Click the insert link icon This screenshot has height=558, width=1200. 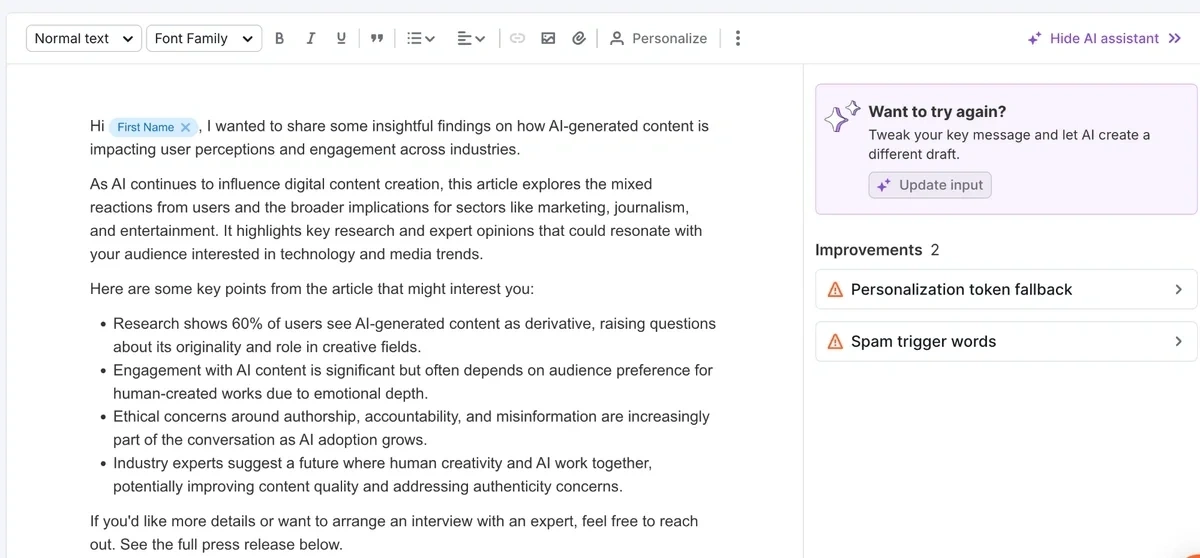pos(517,38)
